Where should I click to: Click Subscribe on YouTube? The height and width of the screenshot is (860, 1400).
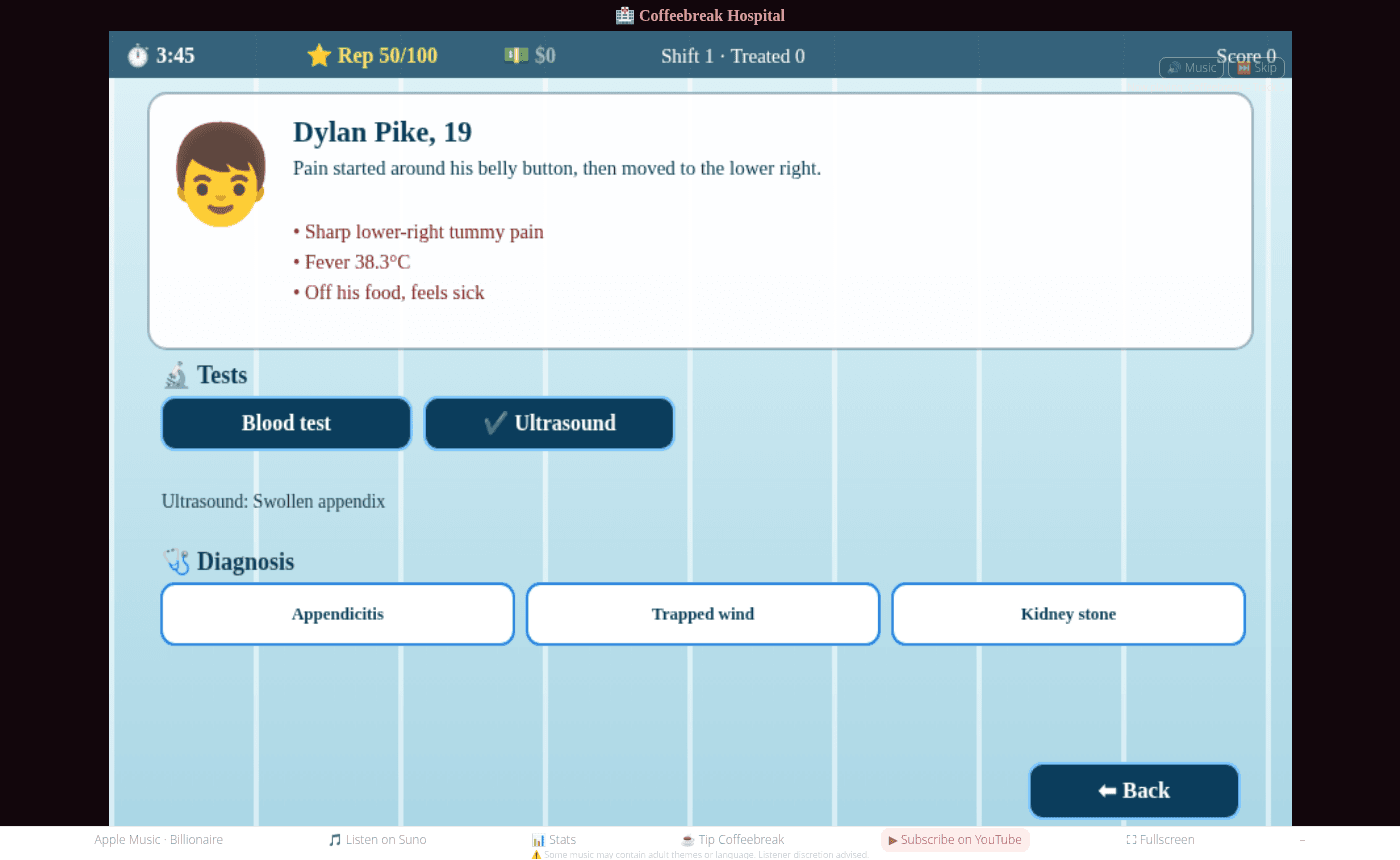(x=955, y=840)
